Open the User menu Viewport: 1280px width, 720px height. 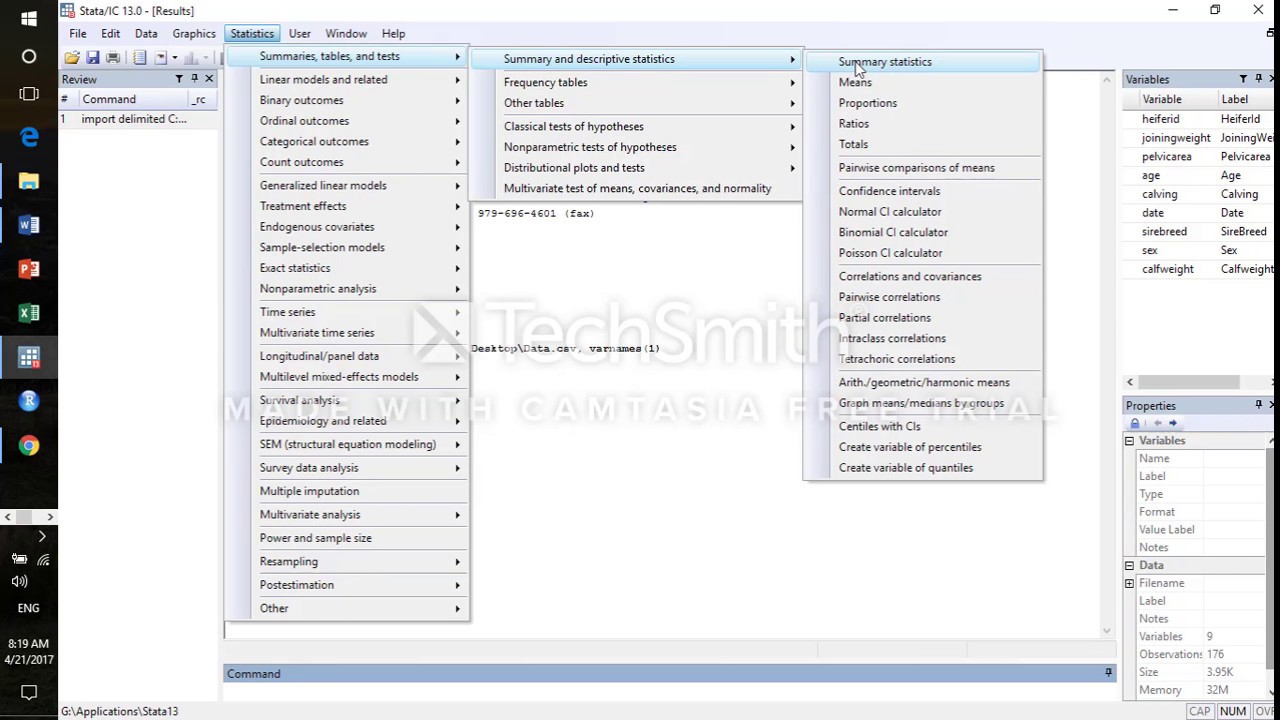299,33
